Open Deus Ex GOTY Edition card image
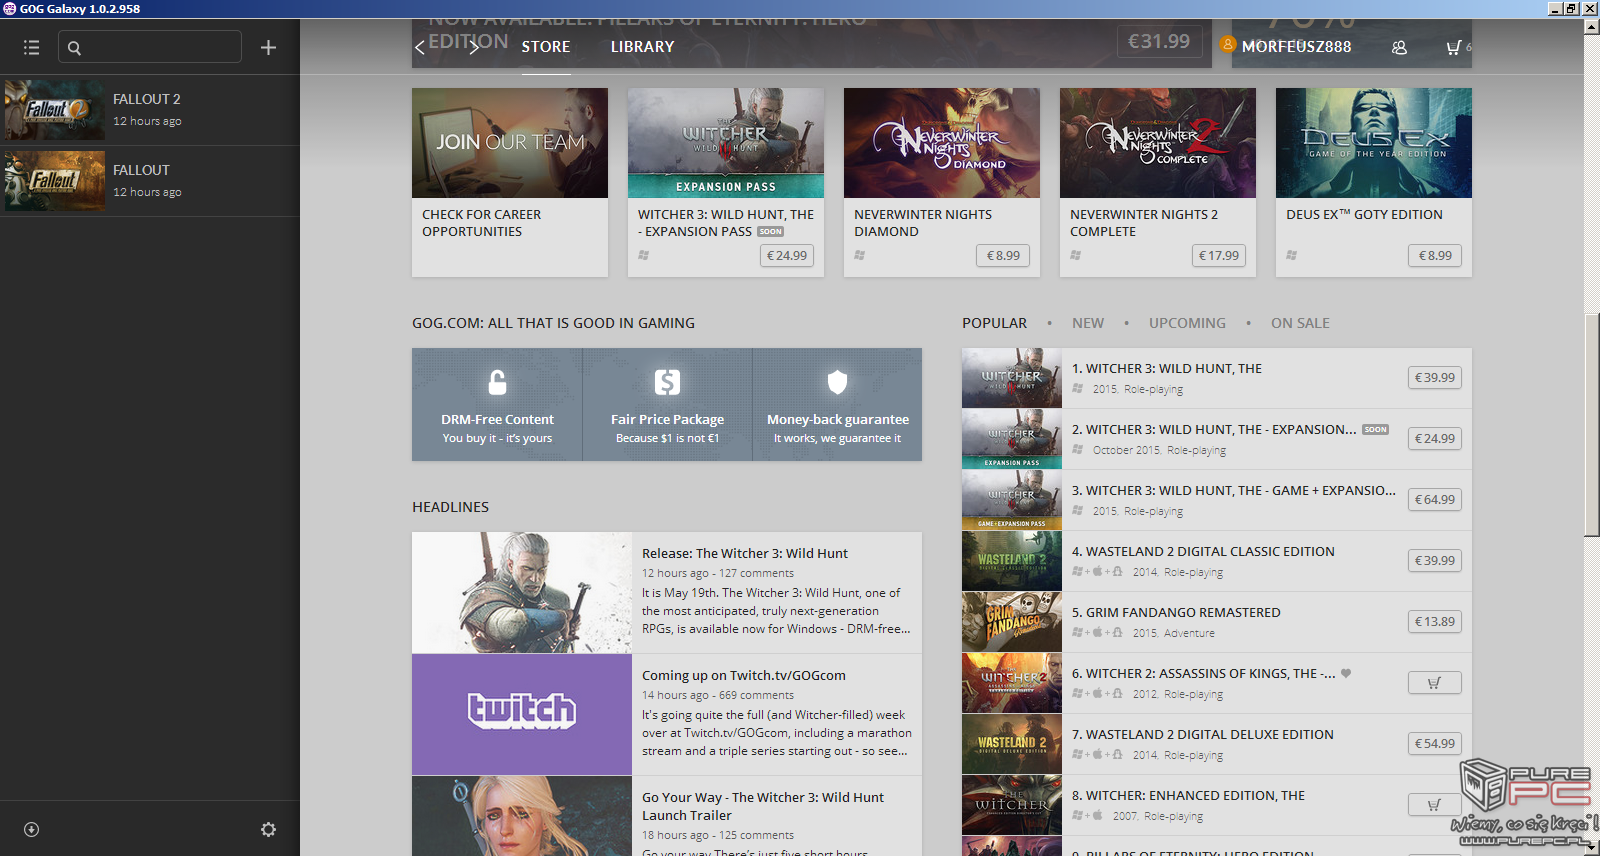 [1374, 143]
